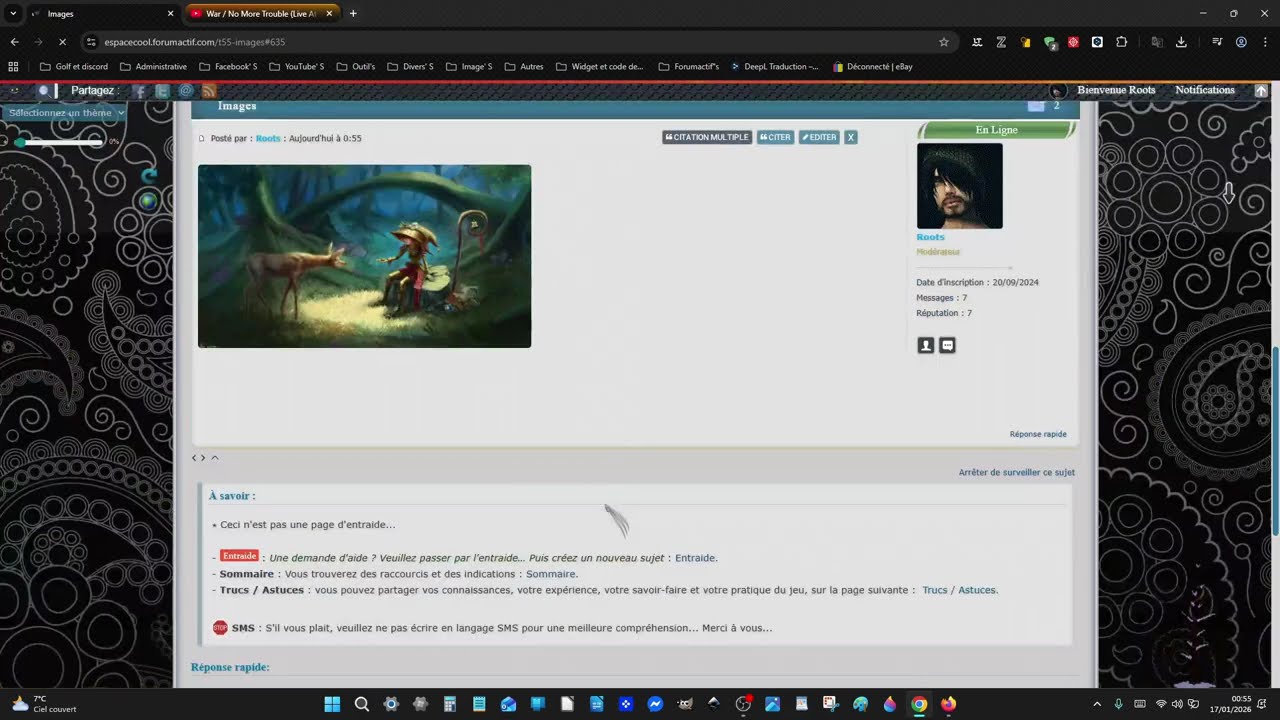Click Roots avatar picture
The image size is (1280, 720).
(959, 186)
